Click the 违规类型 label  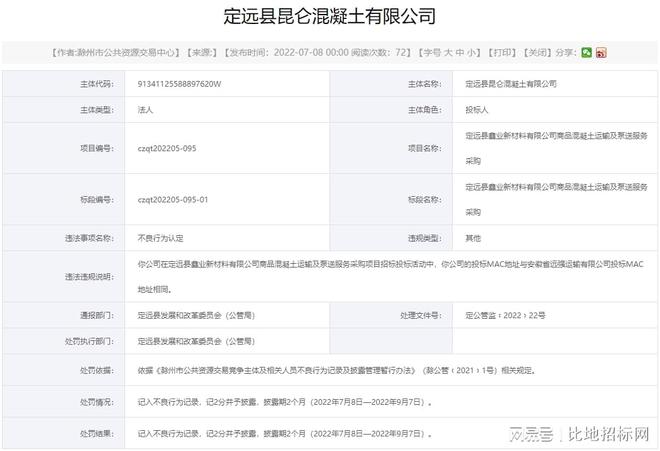tap(425, 238)
